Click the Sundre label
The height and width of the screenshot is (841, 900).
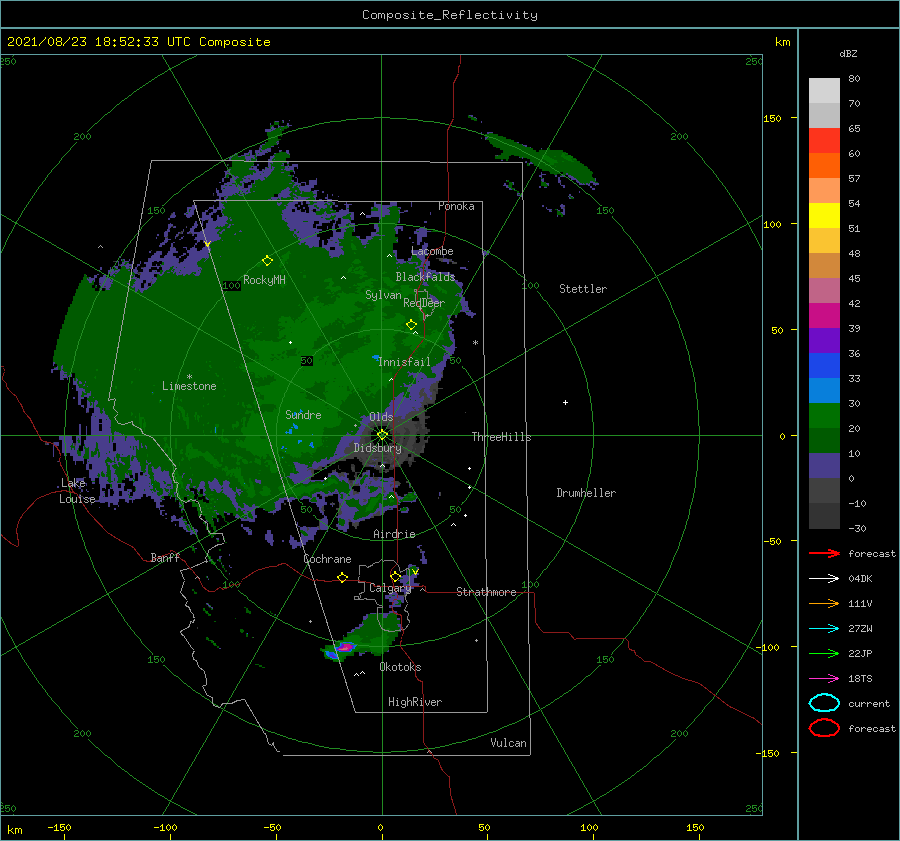click(303, 414)
